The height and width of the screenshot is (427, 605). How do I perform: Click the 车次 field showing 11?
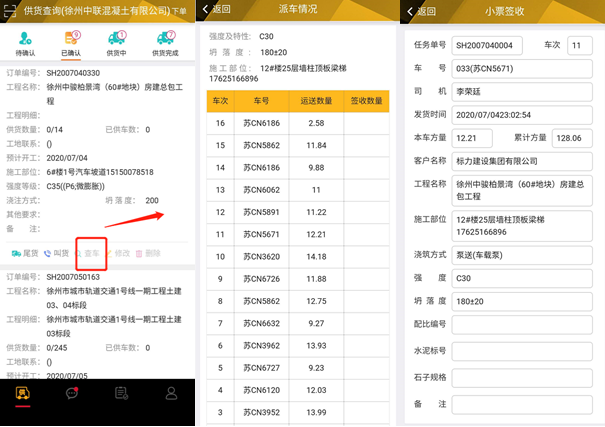coord(580,46)
